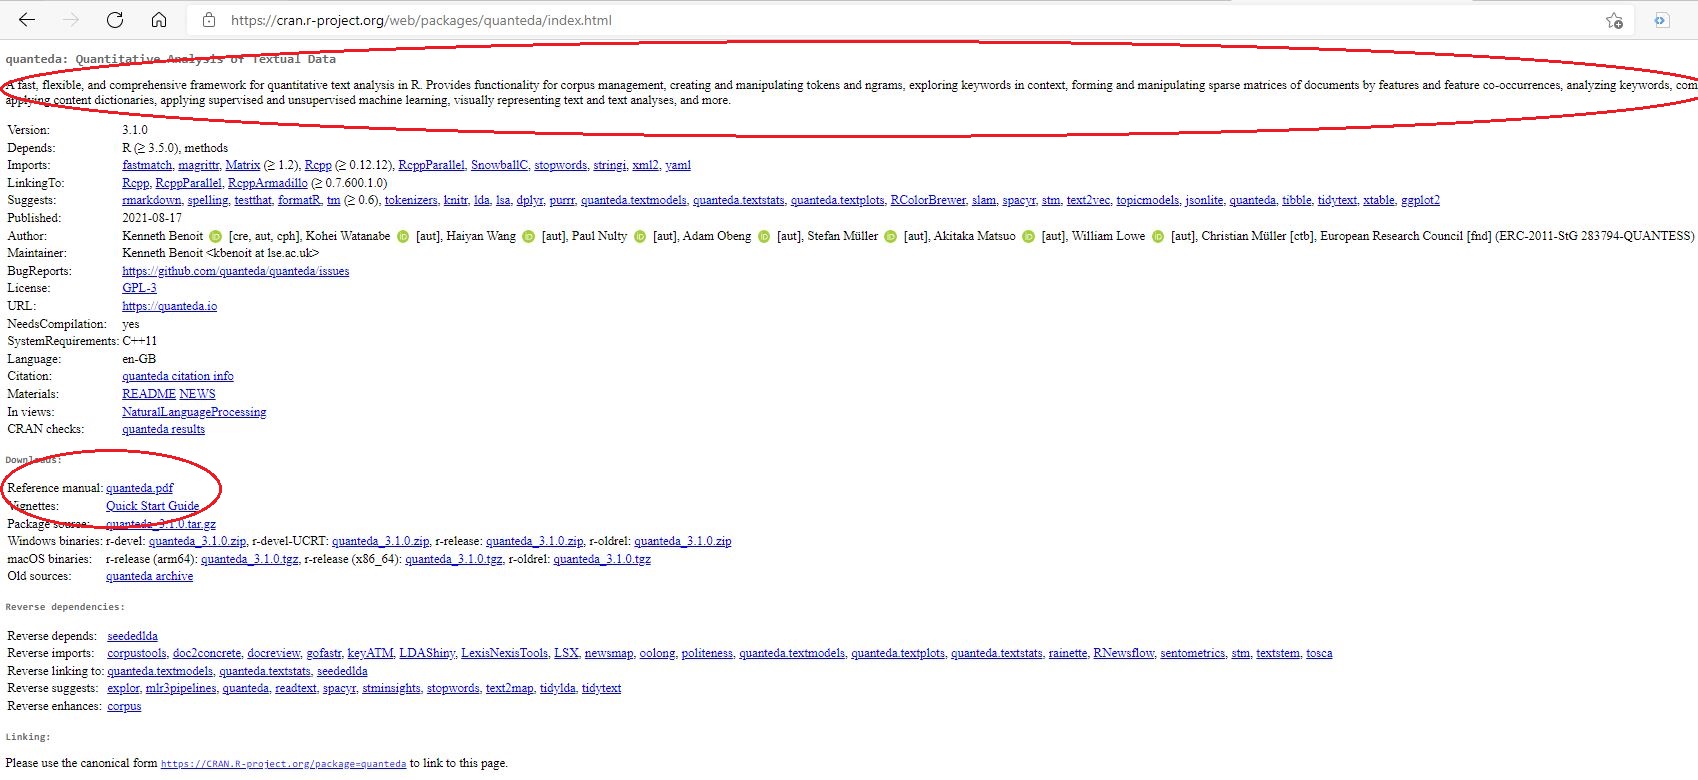Open the browser home page
The height and width of the screenshot is (780, 1698).
click(159, 20)
